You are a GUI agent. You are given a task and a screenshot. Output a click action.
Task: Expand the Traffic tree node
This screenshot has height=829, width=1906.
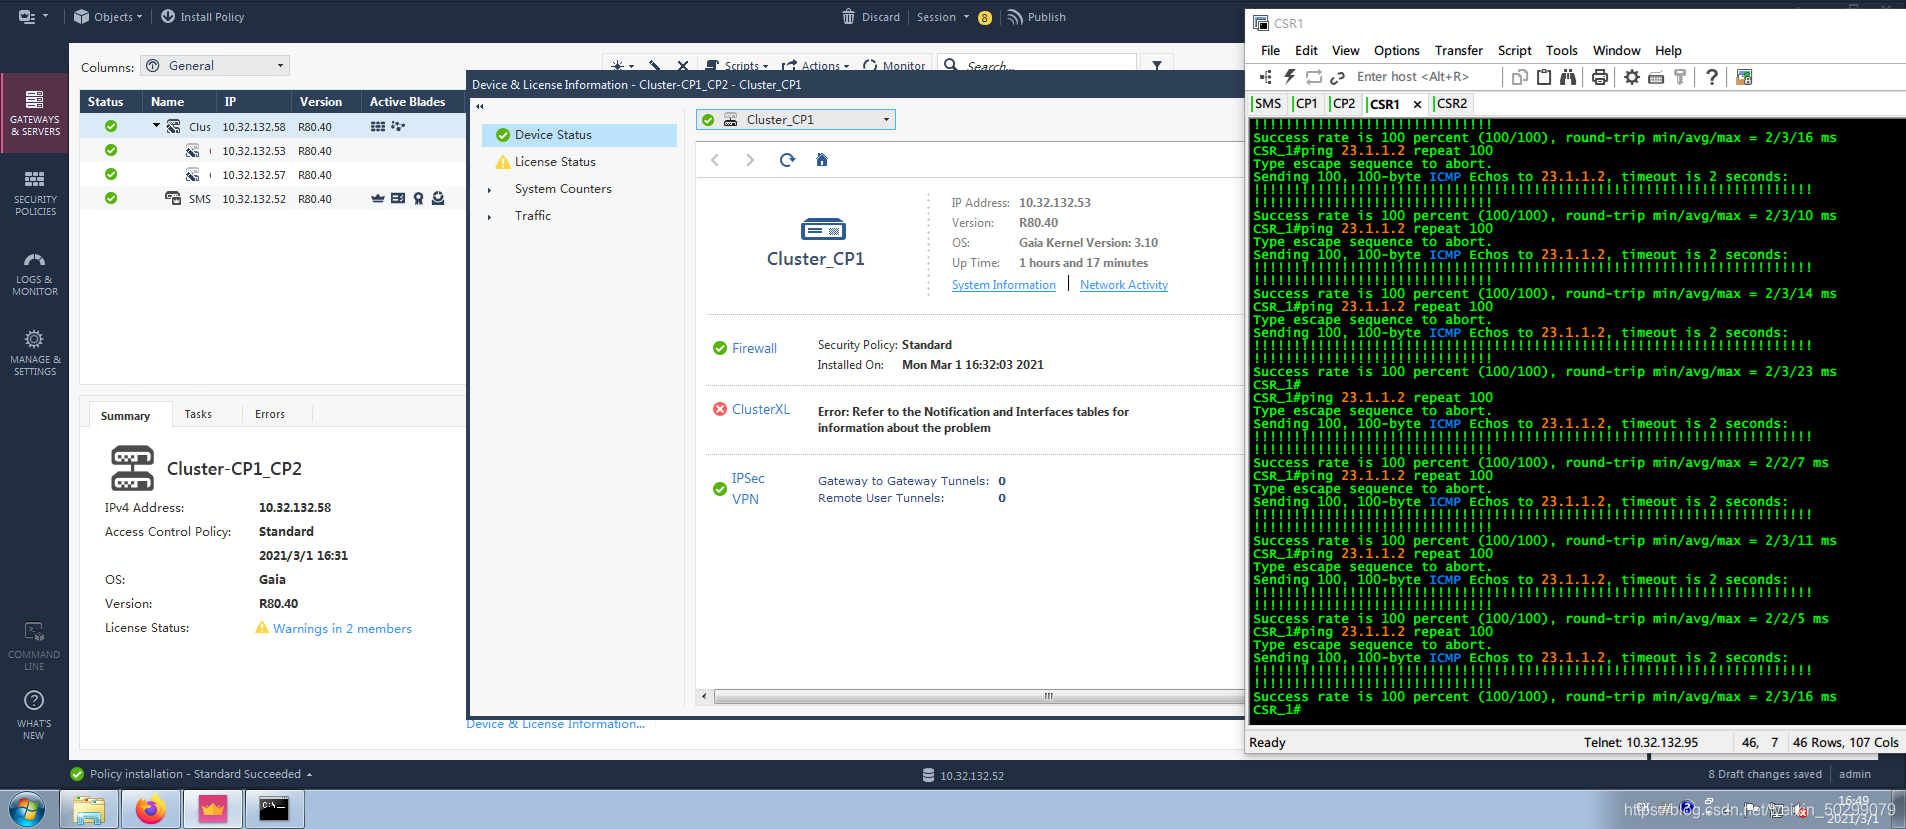point(489,217)
